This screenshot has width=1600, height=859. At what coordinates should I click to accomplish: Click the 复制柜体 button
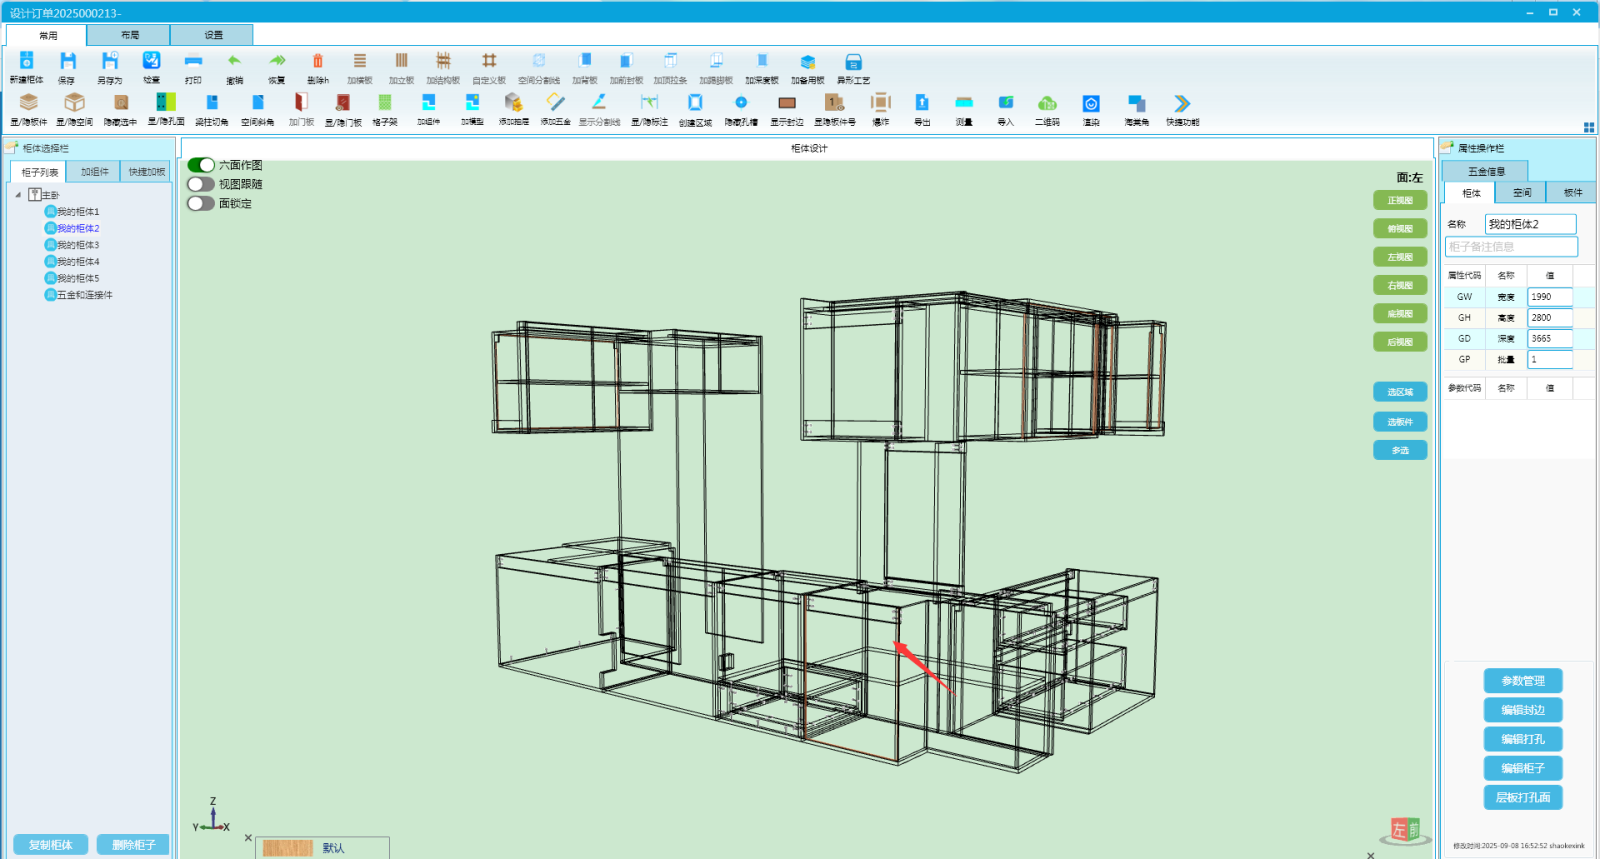click(x=51, y=845)
